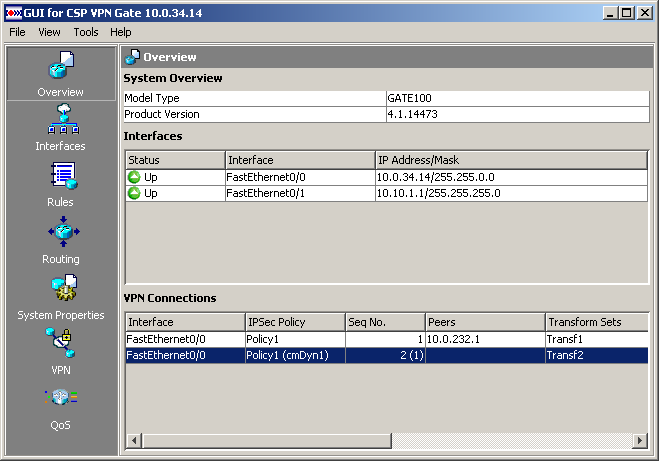Click the green Up status icon for FastEthernet0/1

(134, 193)
